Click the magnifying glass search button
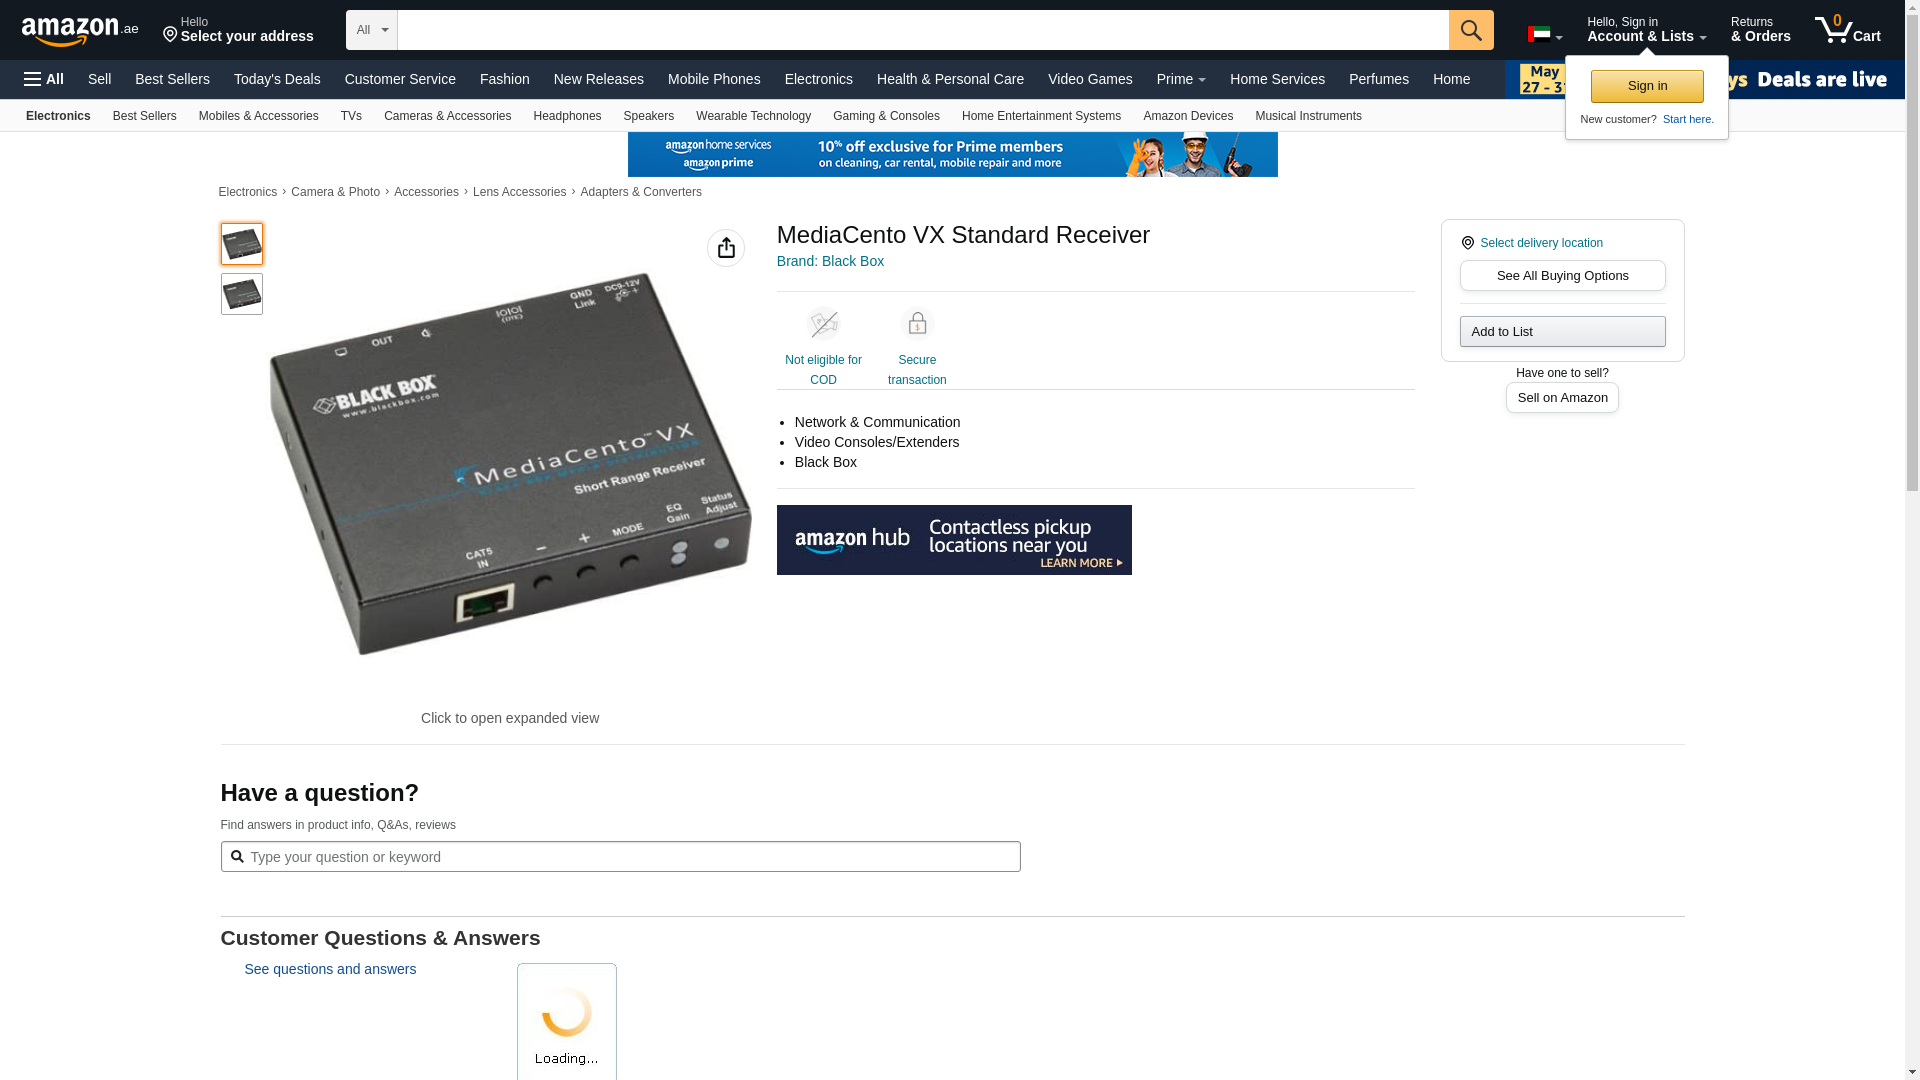1920x1080 pixels. point(1470,30)
